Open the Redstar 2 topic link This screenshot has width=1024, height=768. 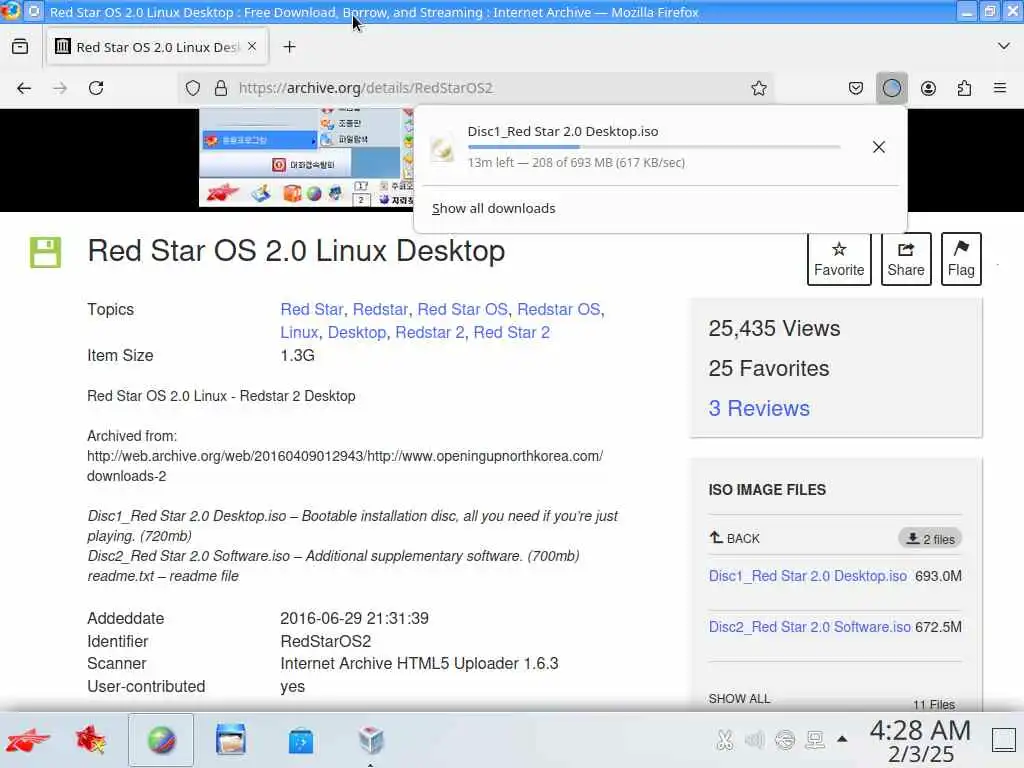(x=430, y=332)
